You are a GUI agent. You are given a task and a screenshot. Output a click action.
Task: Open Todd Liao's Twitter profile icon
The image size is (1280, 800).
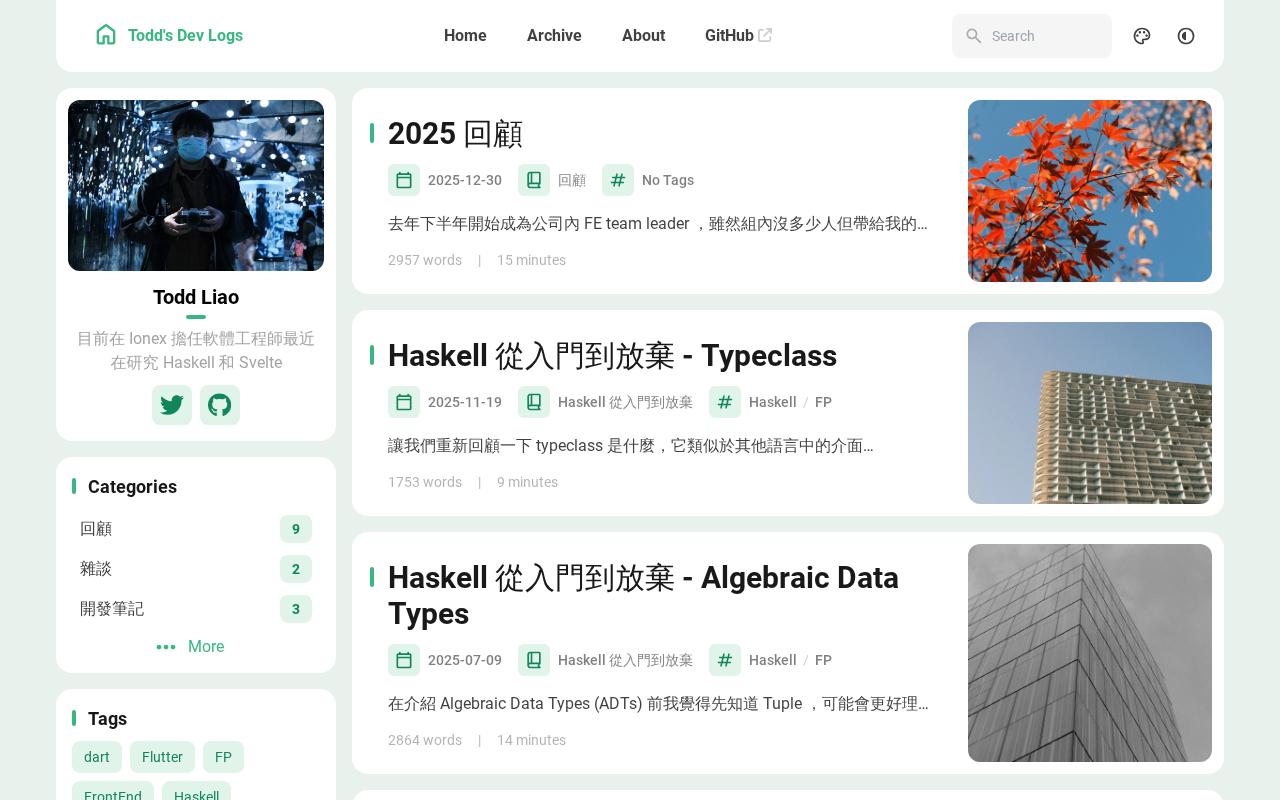point(172,405)
